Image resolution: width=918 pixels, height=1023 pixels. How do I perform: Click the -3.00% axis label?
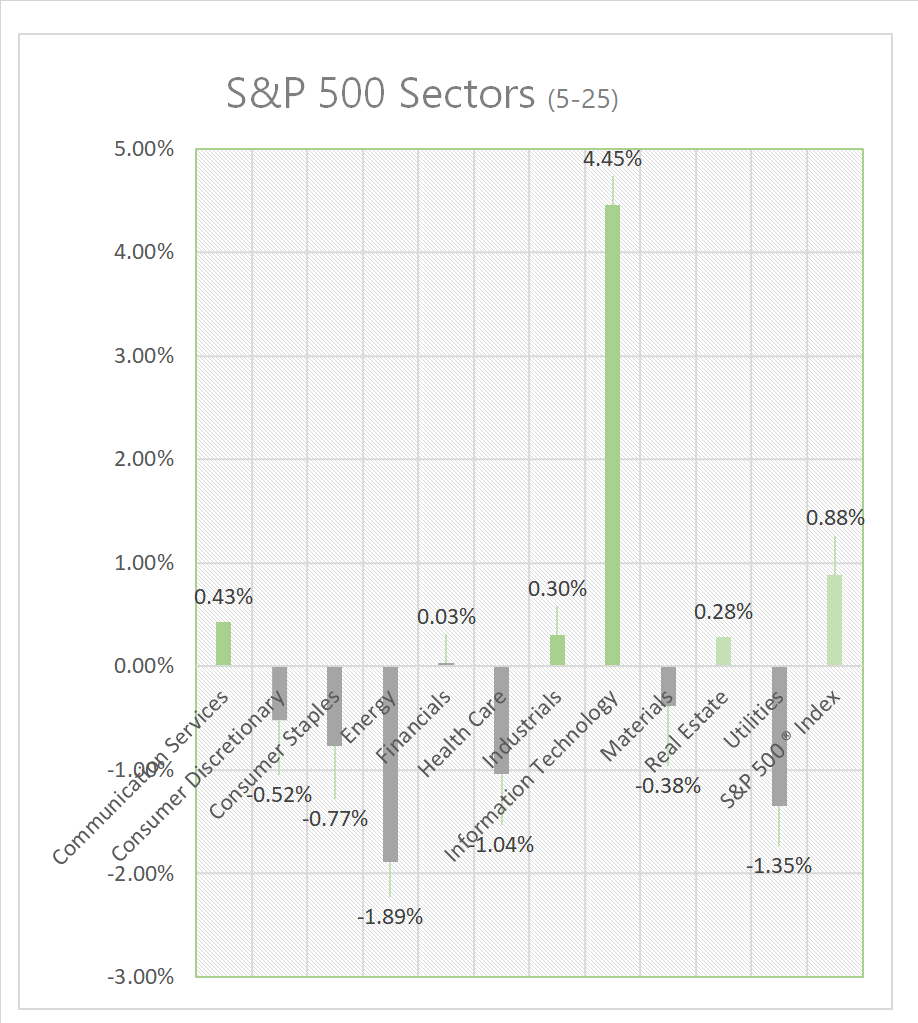[145, 977]
